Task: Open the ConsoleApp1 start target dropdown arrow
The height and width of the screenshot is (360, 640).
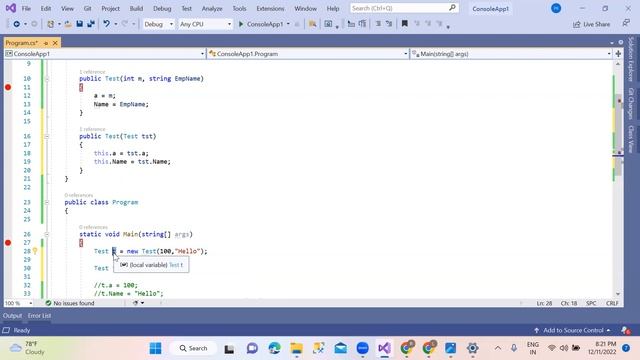Action: 288,24
